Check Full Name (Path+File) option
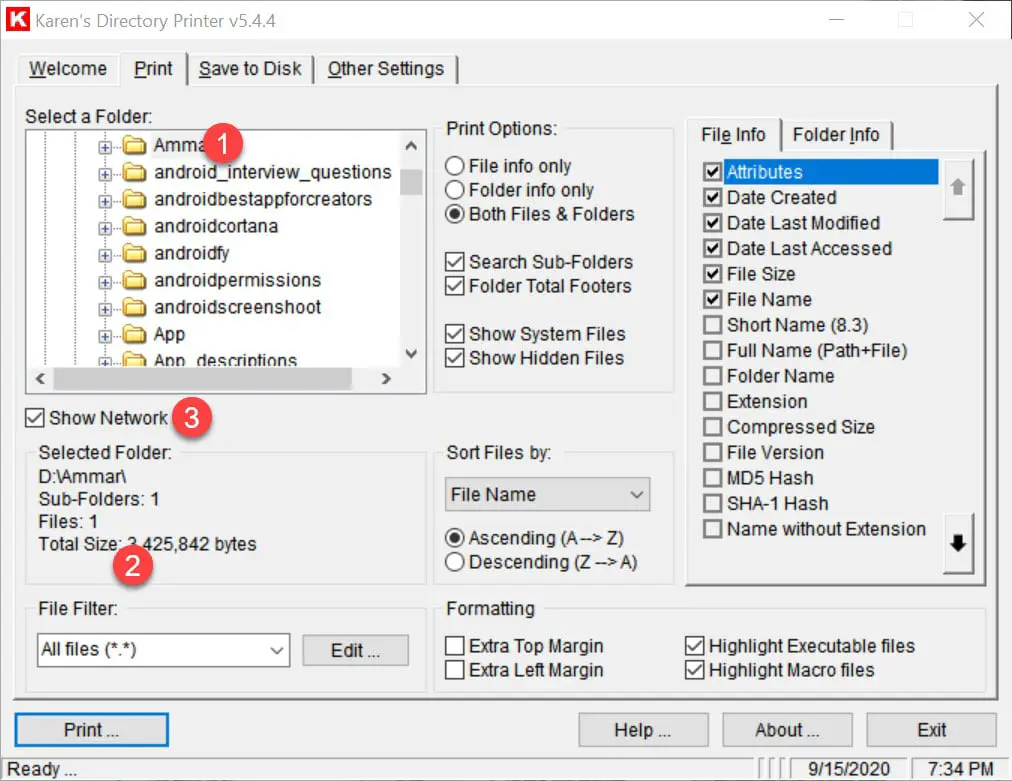The image size is (1012, 781). [713, 350]
